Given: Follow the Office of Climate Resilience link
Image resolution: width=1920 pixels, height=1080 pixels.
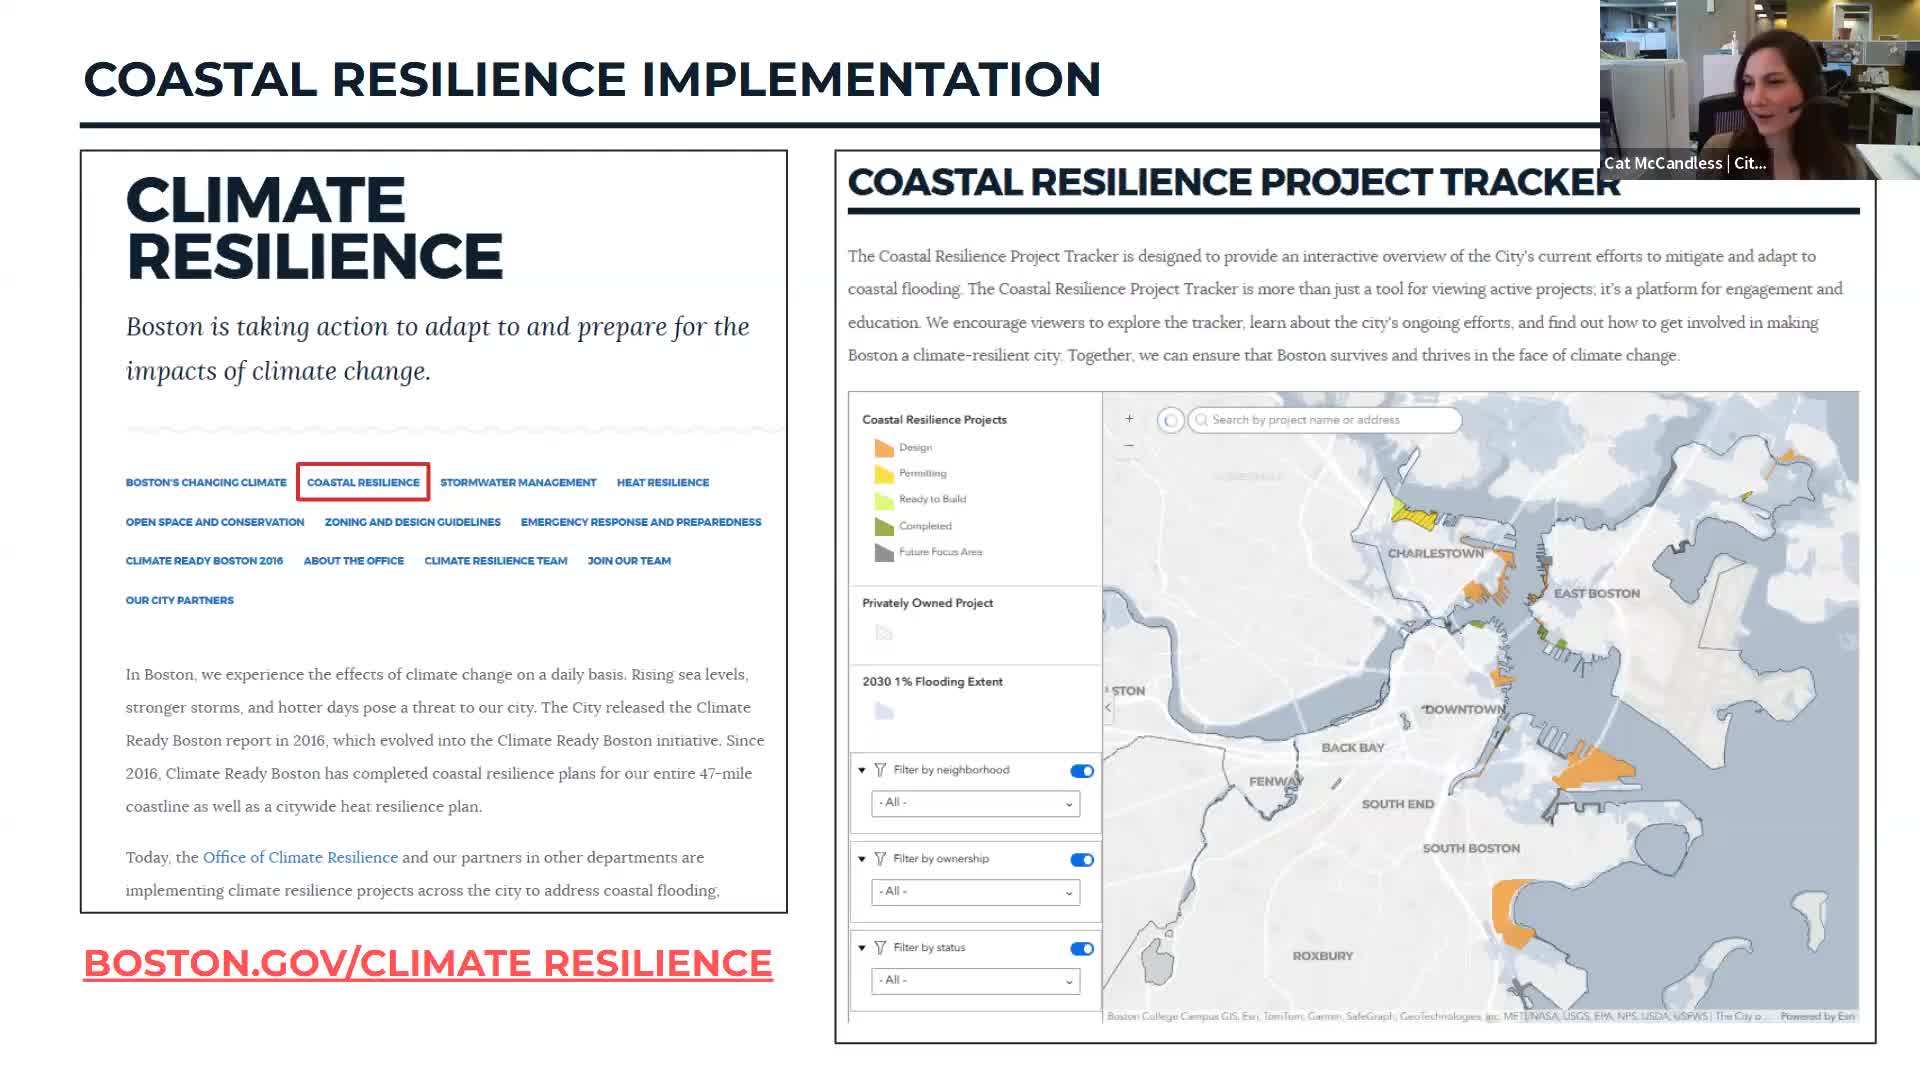Looking at the screenshot, I should point(300,857).
